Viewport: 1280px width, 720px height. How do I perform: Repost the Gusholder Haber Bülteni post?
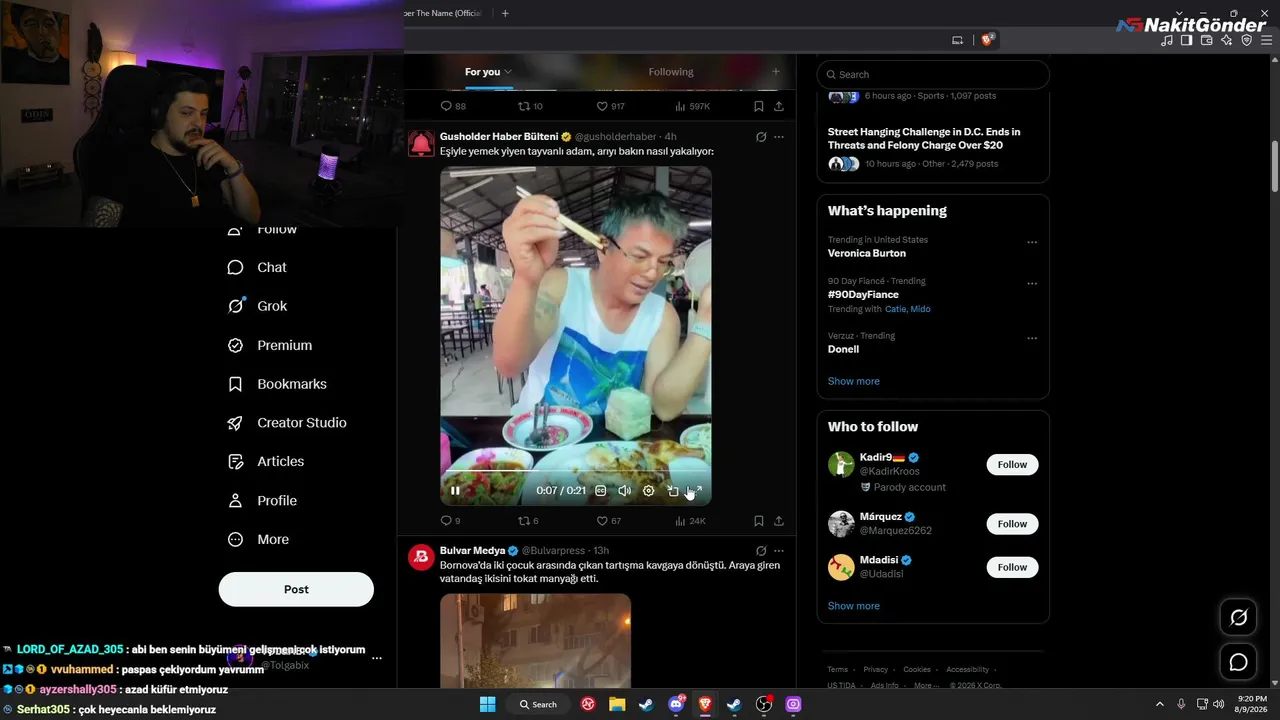click(x=523, y=521)
